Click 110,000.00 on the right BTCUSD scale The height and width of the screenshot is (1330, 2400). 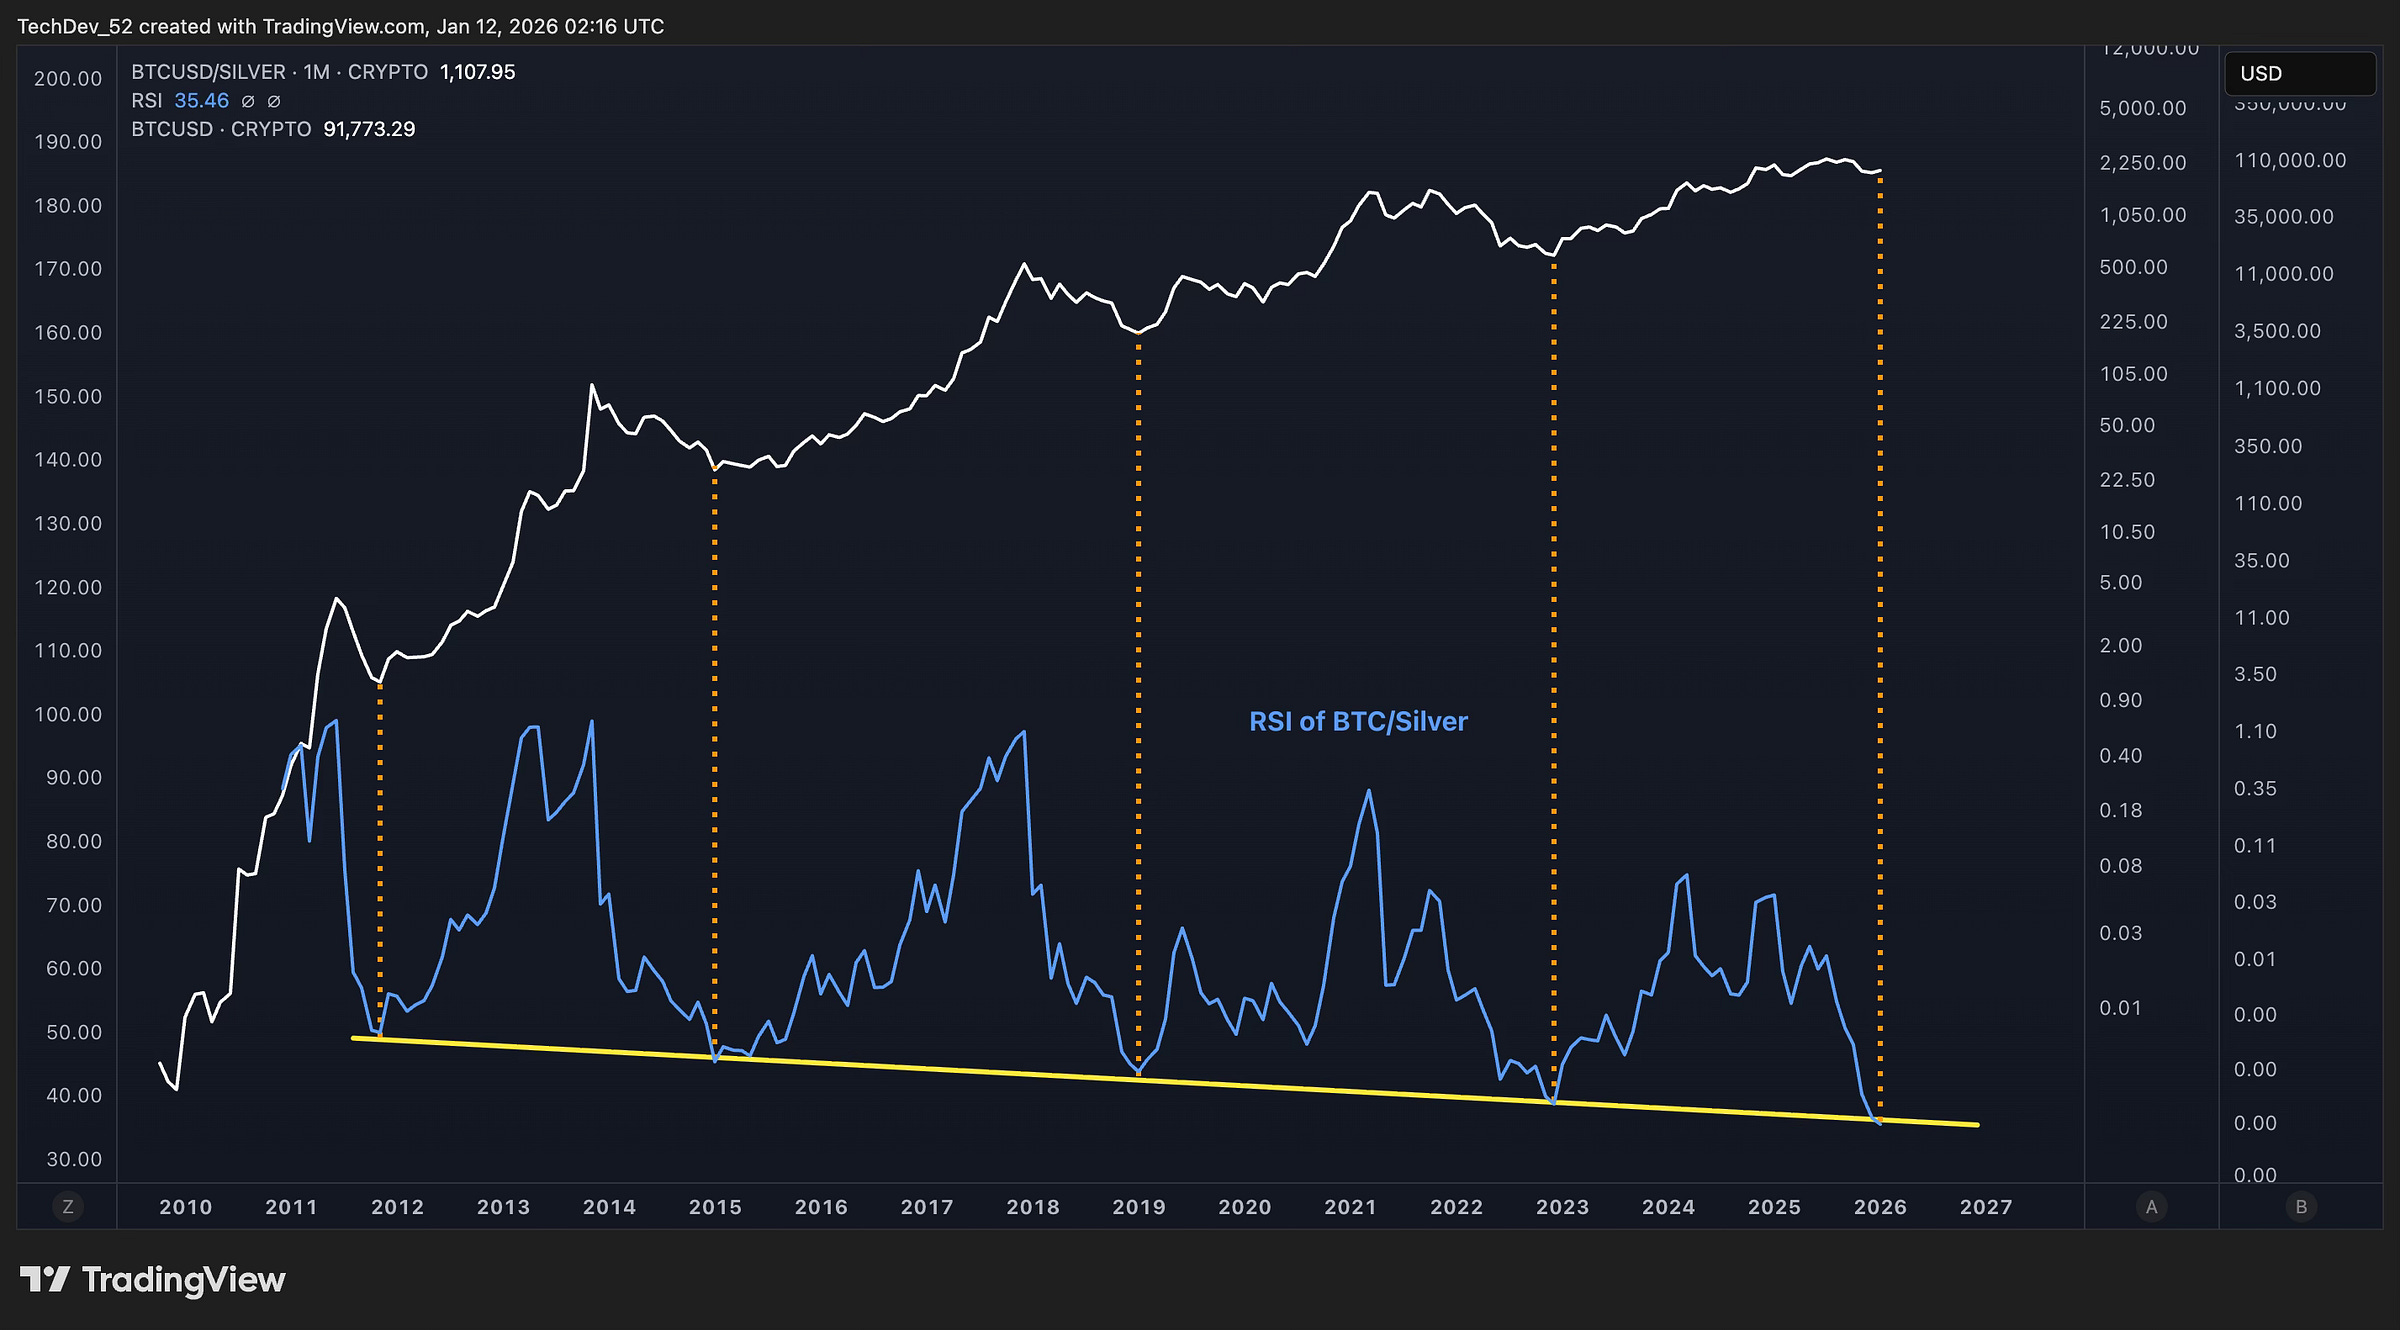point(2290,160)
